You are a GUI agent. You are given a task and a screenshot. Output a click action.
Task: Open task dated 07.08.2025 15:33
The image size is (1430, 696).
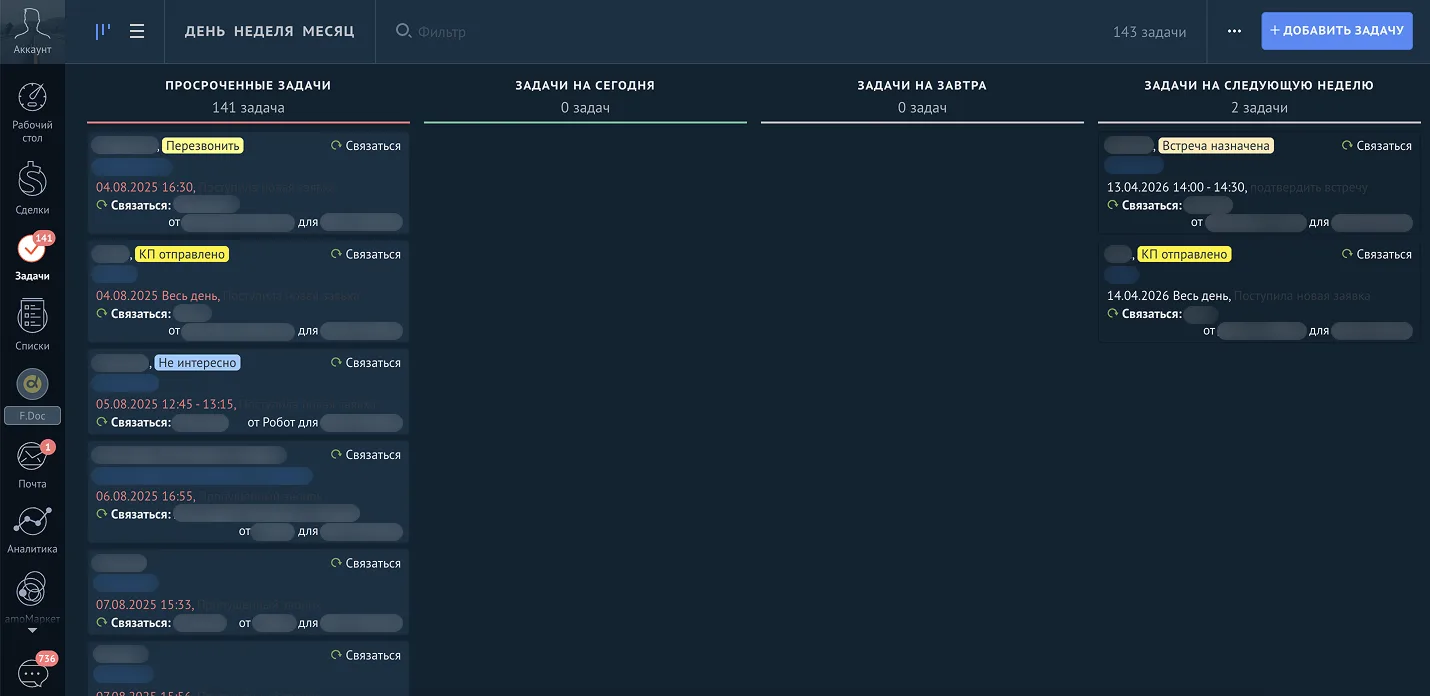click(248, 592)
